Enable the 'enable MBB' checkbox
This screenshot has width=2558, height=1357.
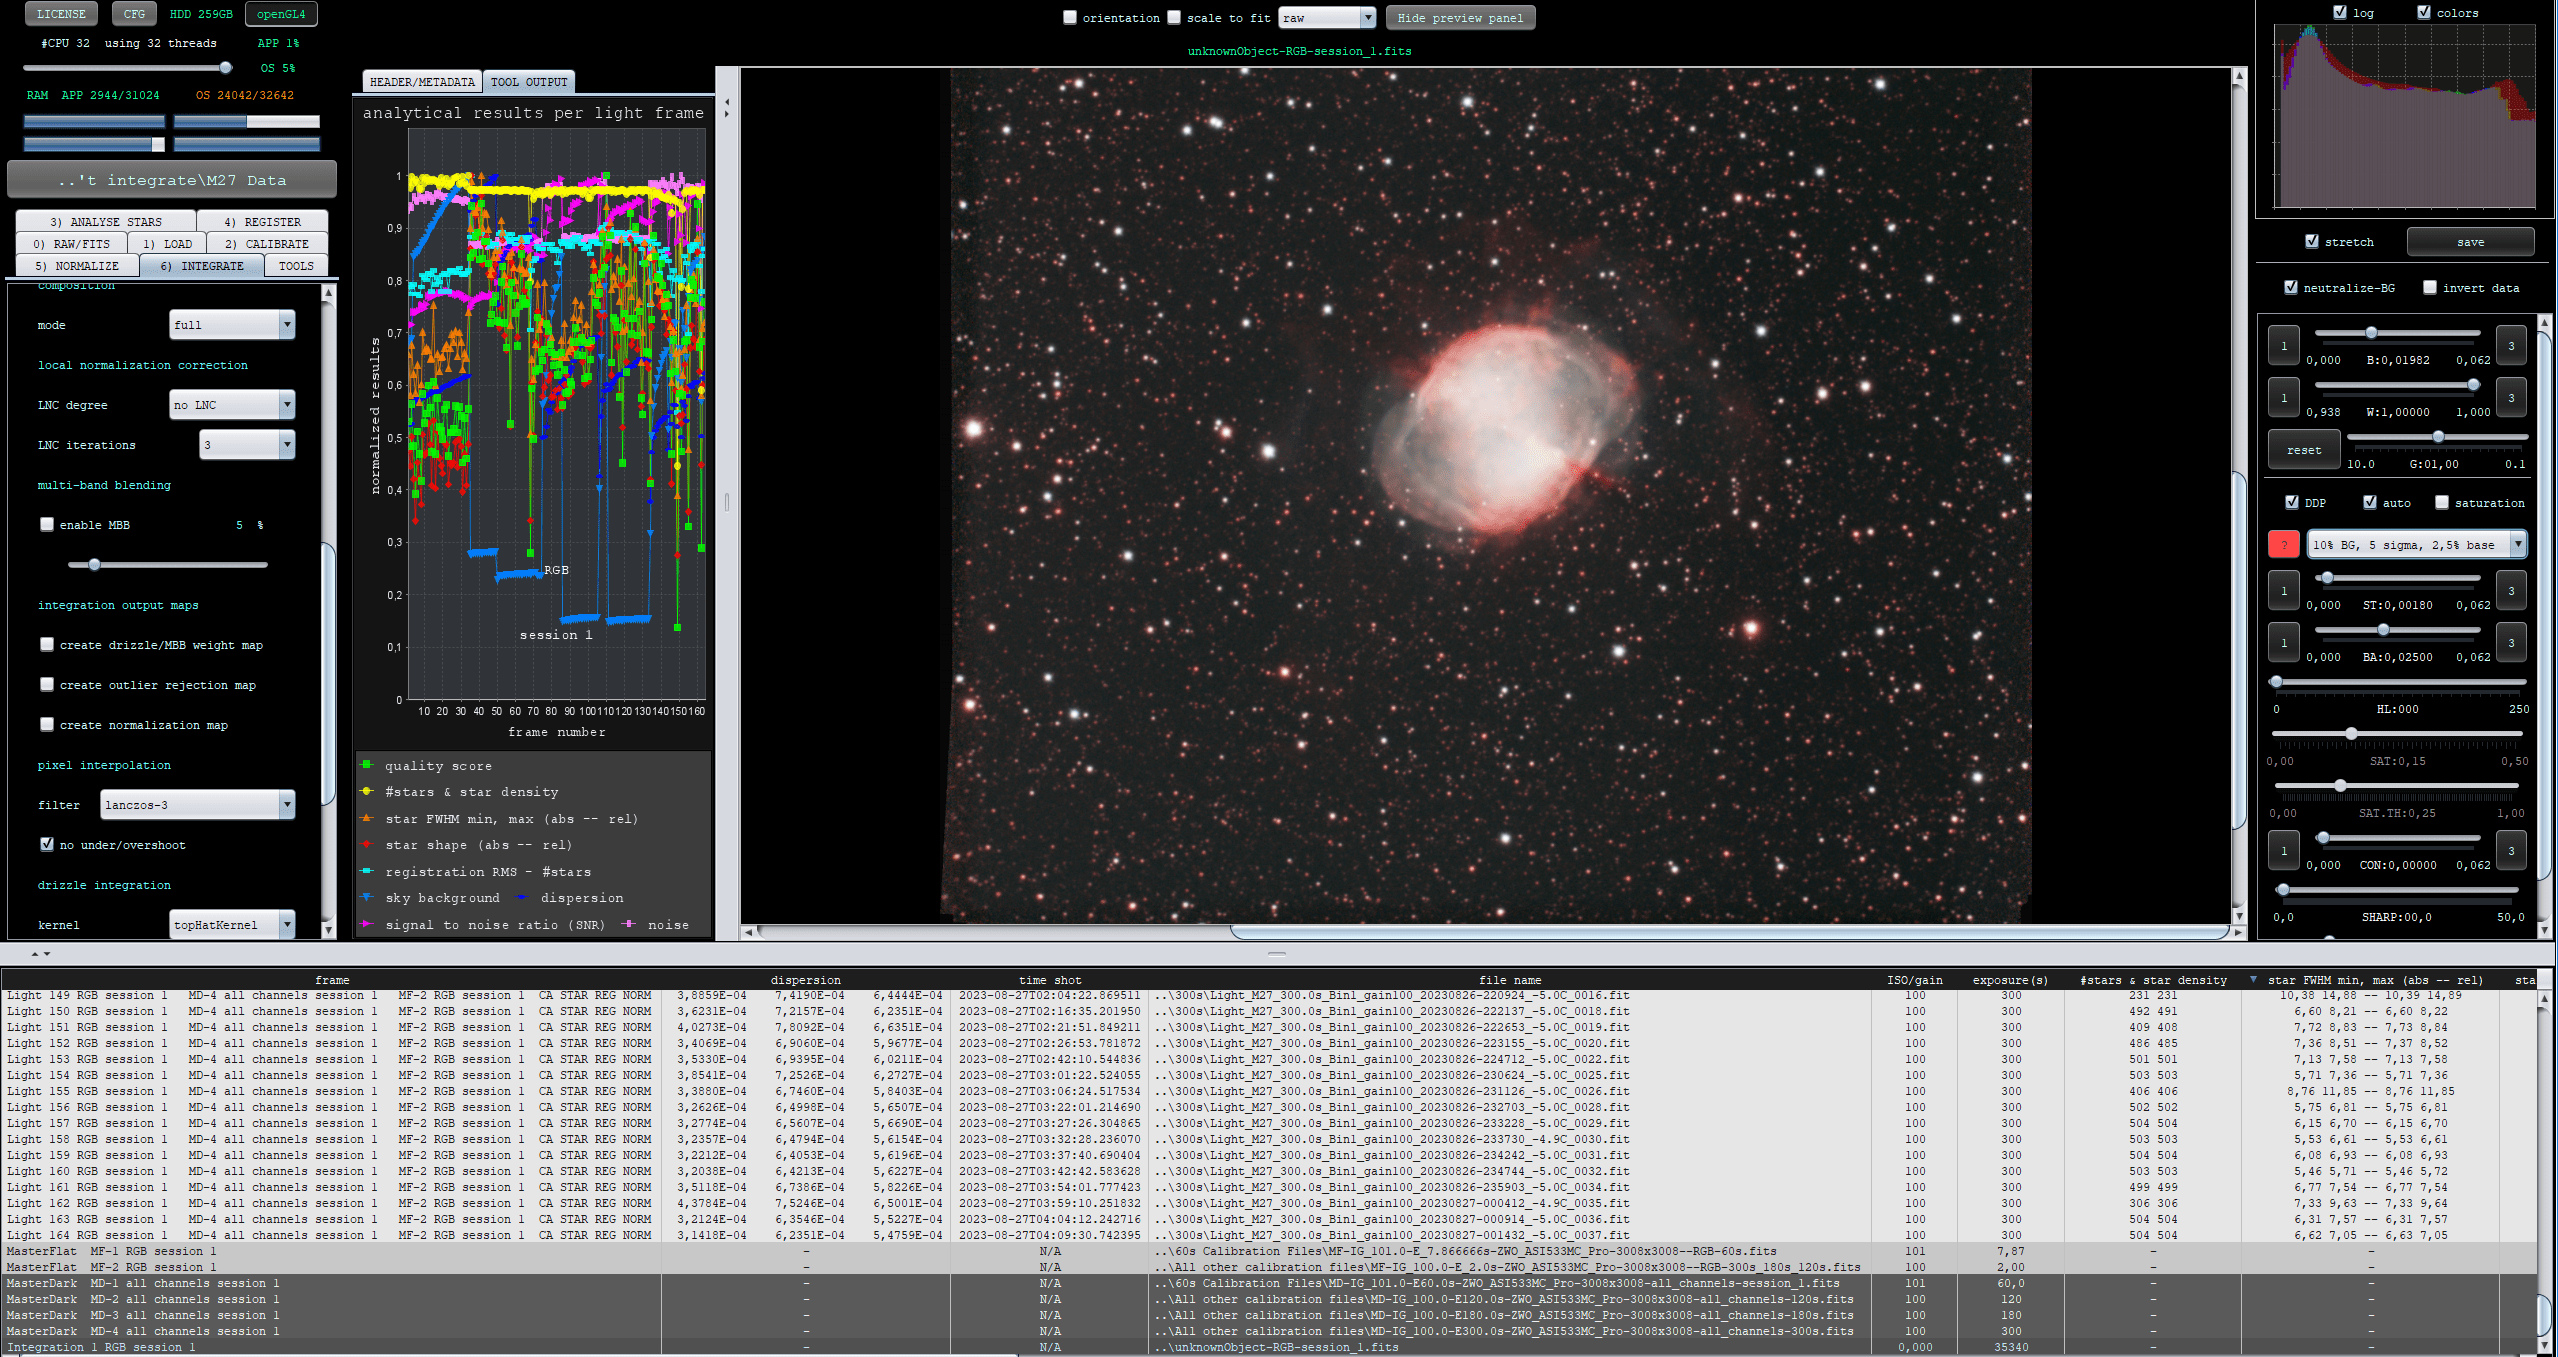[47, 524]
